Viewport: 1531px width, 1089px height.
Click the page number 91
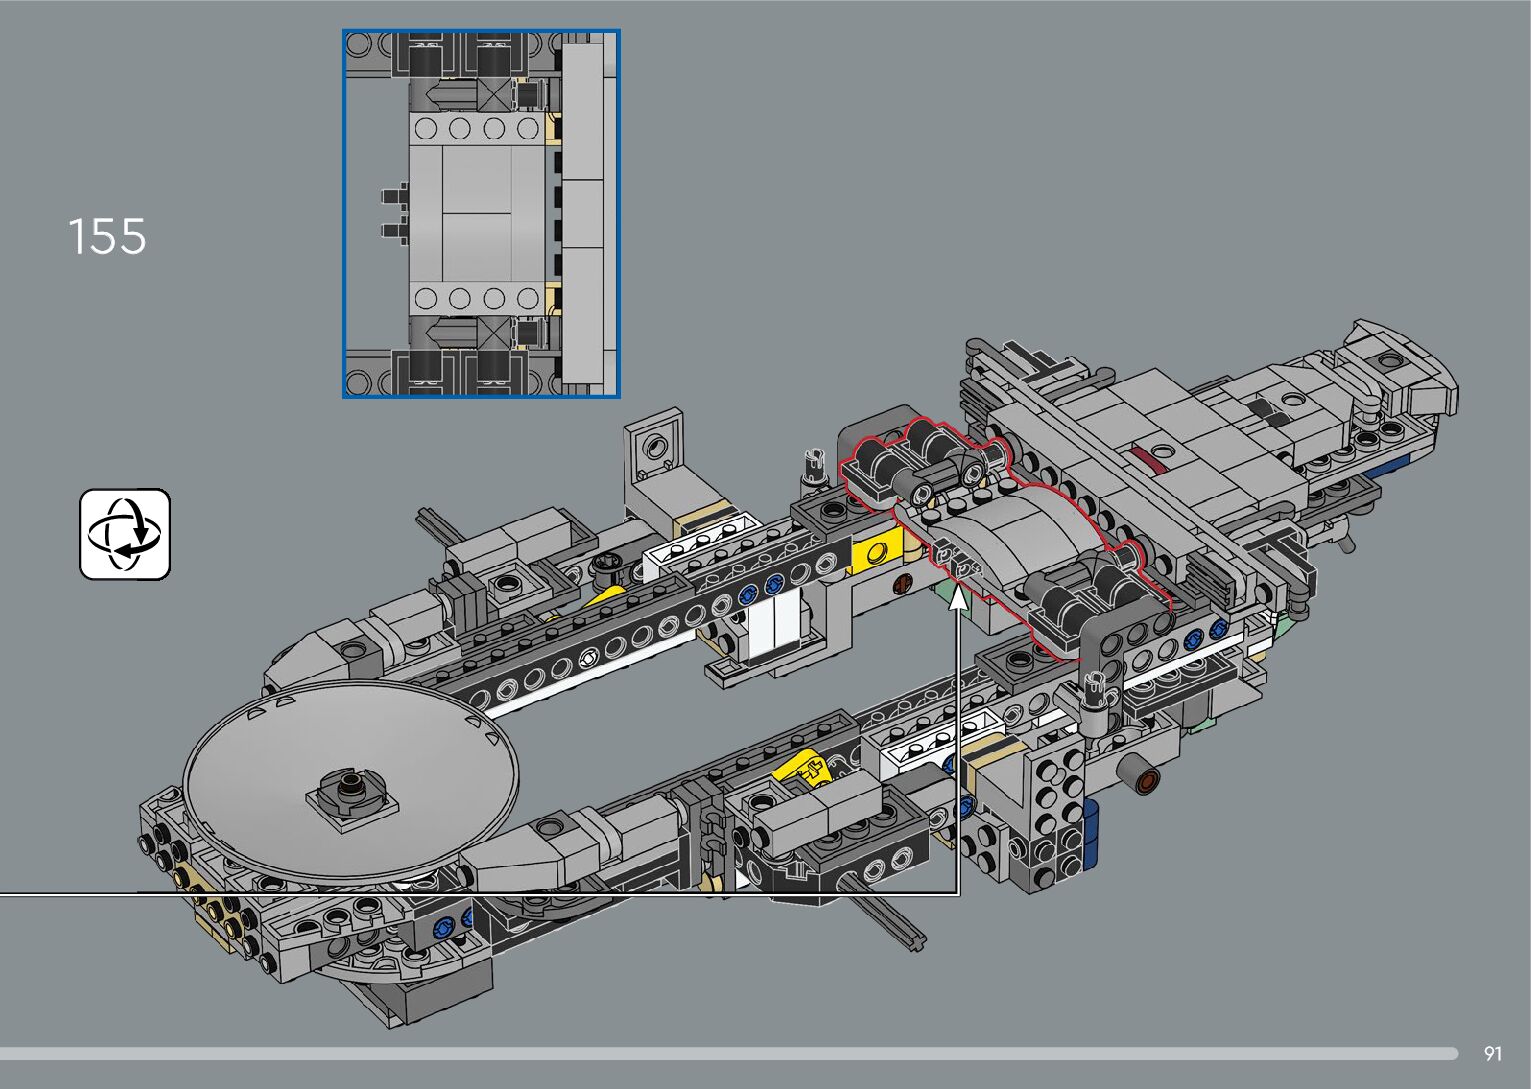(1493, 1053)
